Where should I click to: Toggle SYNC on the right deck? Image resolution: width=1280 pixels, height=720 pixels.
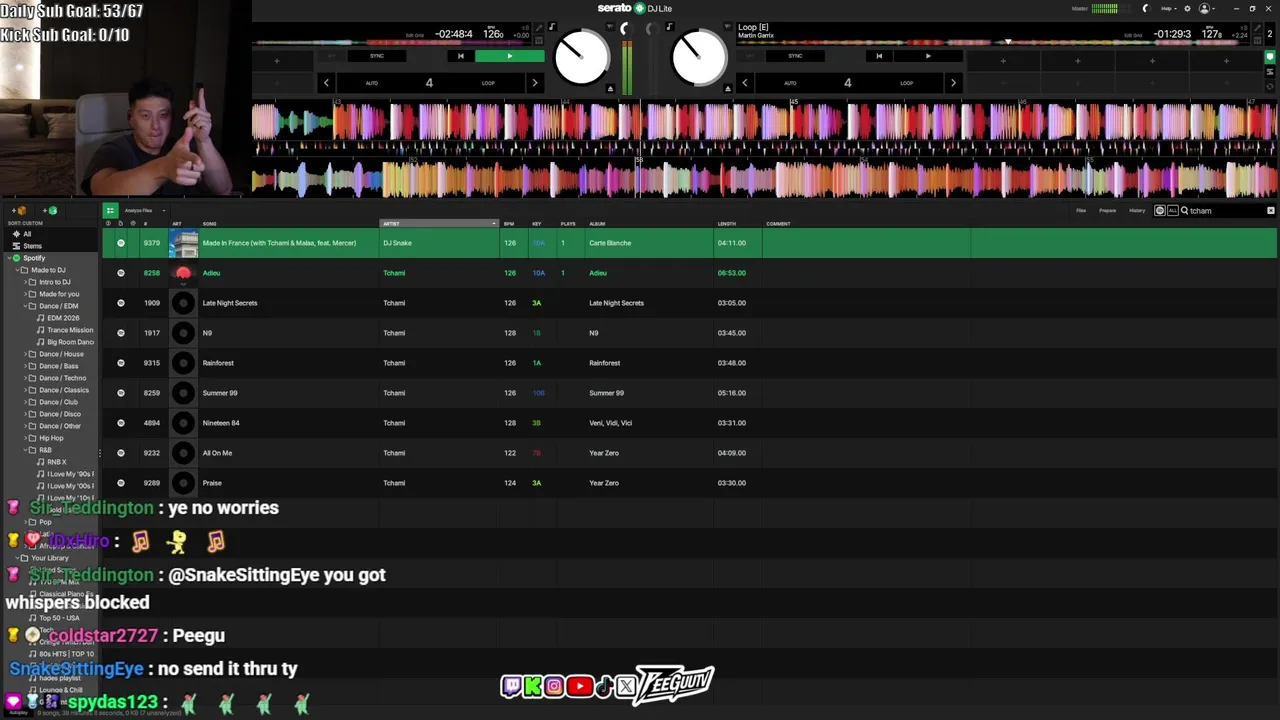pos(795,56)
